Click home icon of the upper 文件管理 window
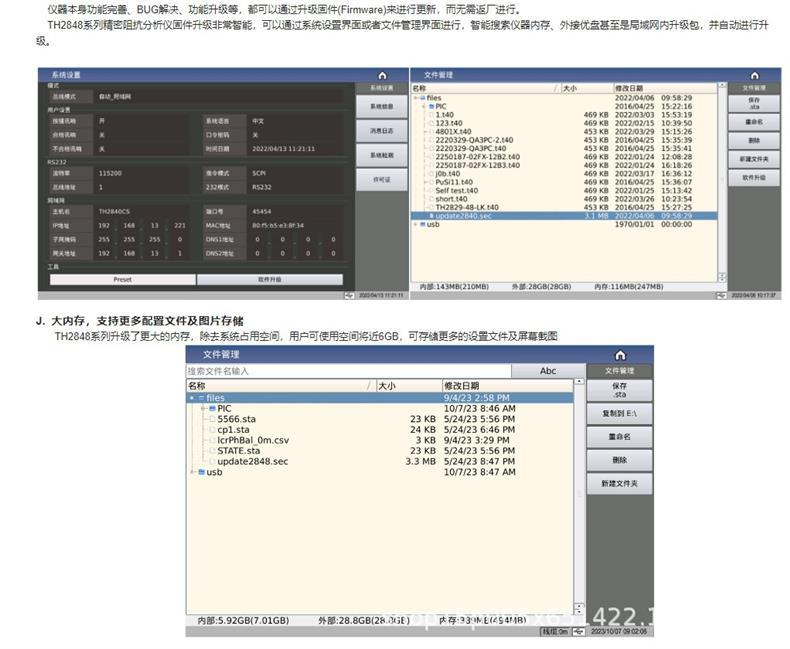This screenshot has width=790, height=649. (754, 76)
